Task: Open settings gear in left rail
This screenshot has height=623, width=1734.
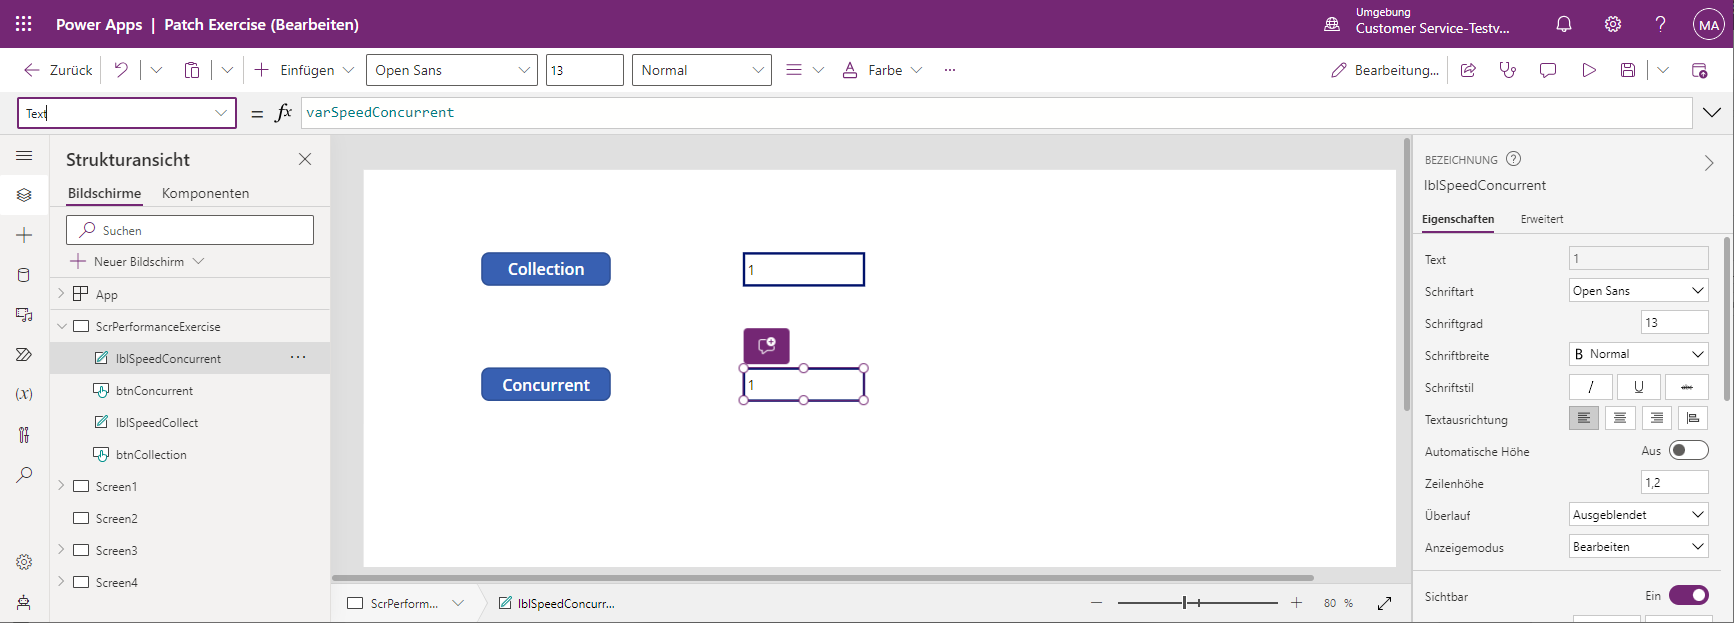Action: coord(24,562)
